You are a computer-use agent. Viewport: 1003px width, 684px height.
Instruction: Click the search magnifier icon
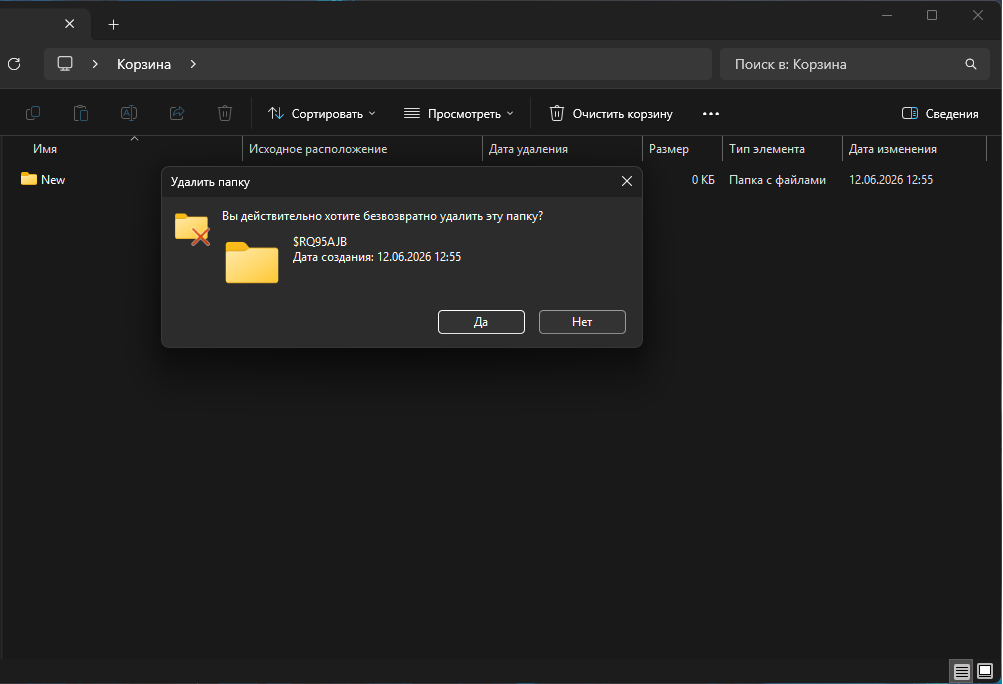pos(970,64)
